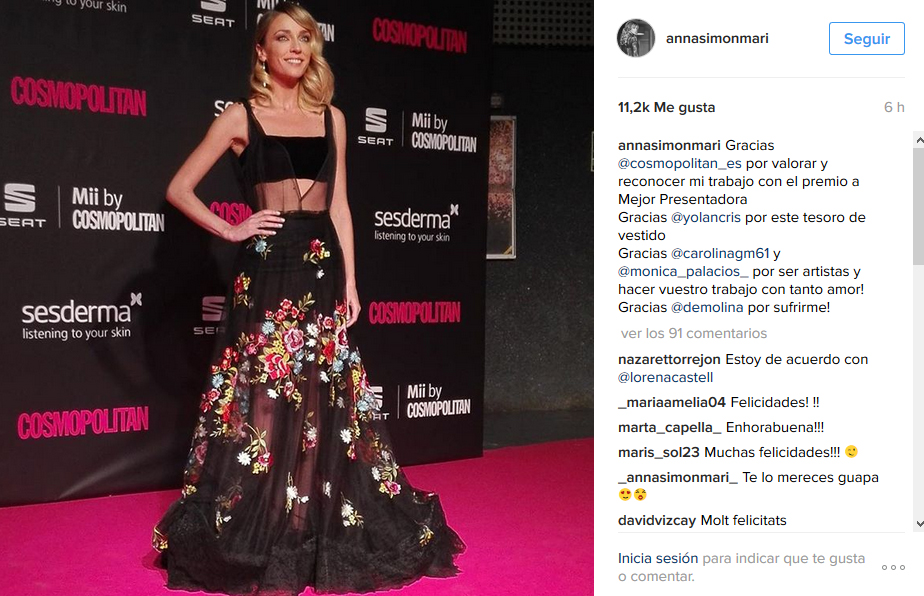
Task: Open the annasimonmari profile avatar
Action: click(636, 38)
